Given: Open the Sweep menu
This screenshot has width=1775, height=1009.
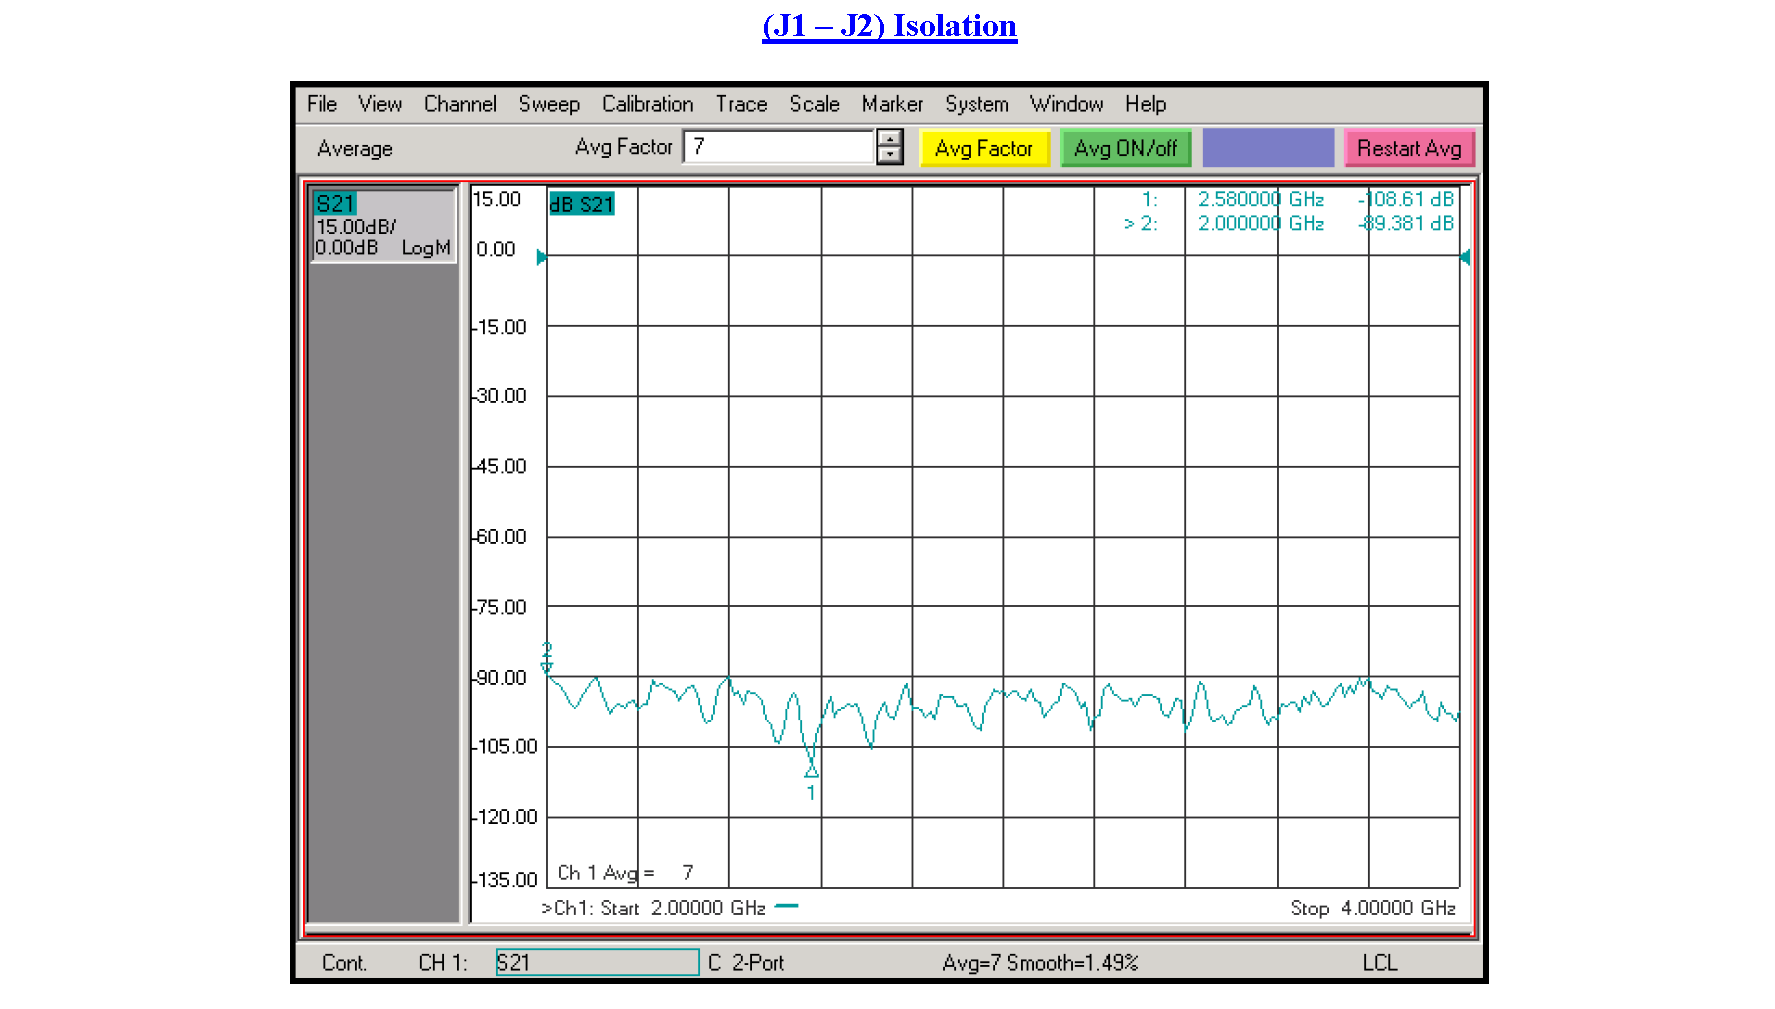Looking at the screenshot, I should [x=549, y=104].
